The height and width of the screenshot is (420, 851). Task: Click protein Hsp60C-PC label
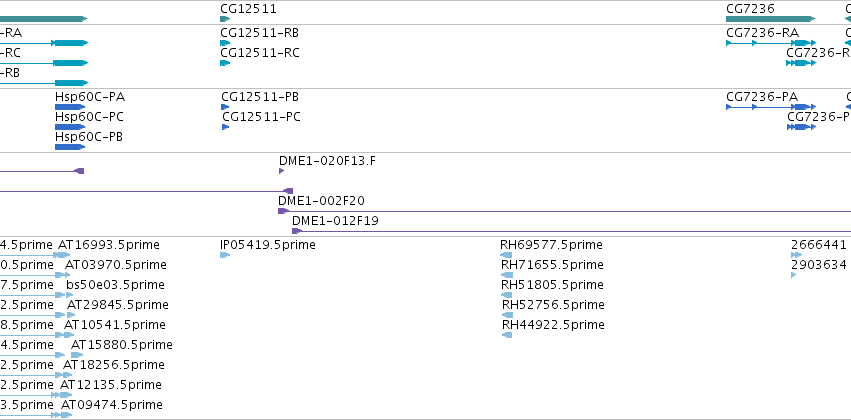[x=89, y=117]
